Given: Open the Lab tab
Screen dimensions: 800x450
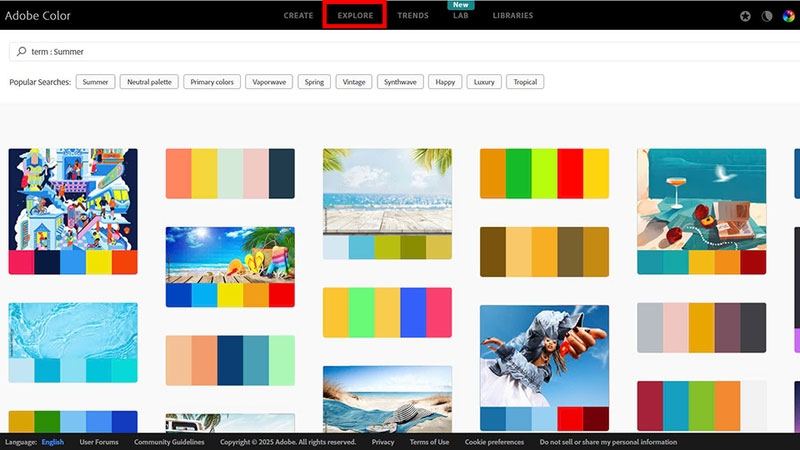Looking at the screenshot, I should click(x=460, y=16).
